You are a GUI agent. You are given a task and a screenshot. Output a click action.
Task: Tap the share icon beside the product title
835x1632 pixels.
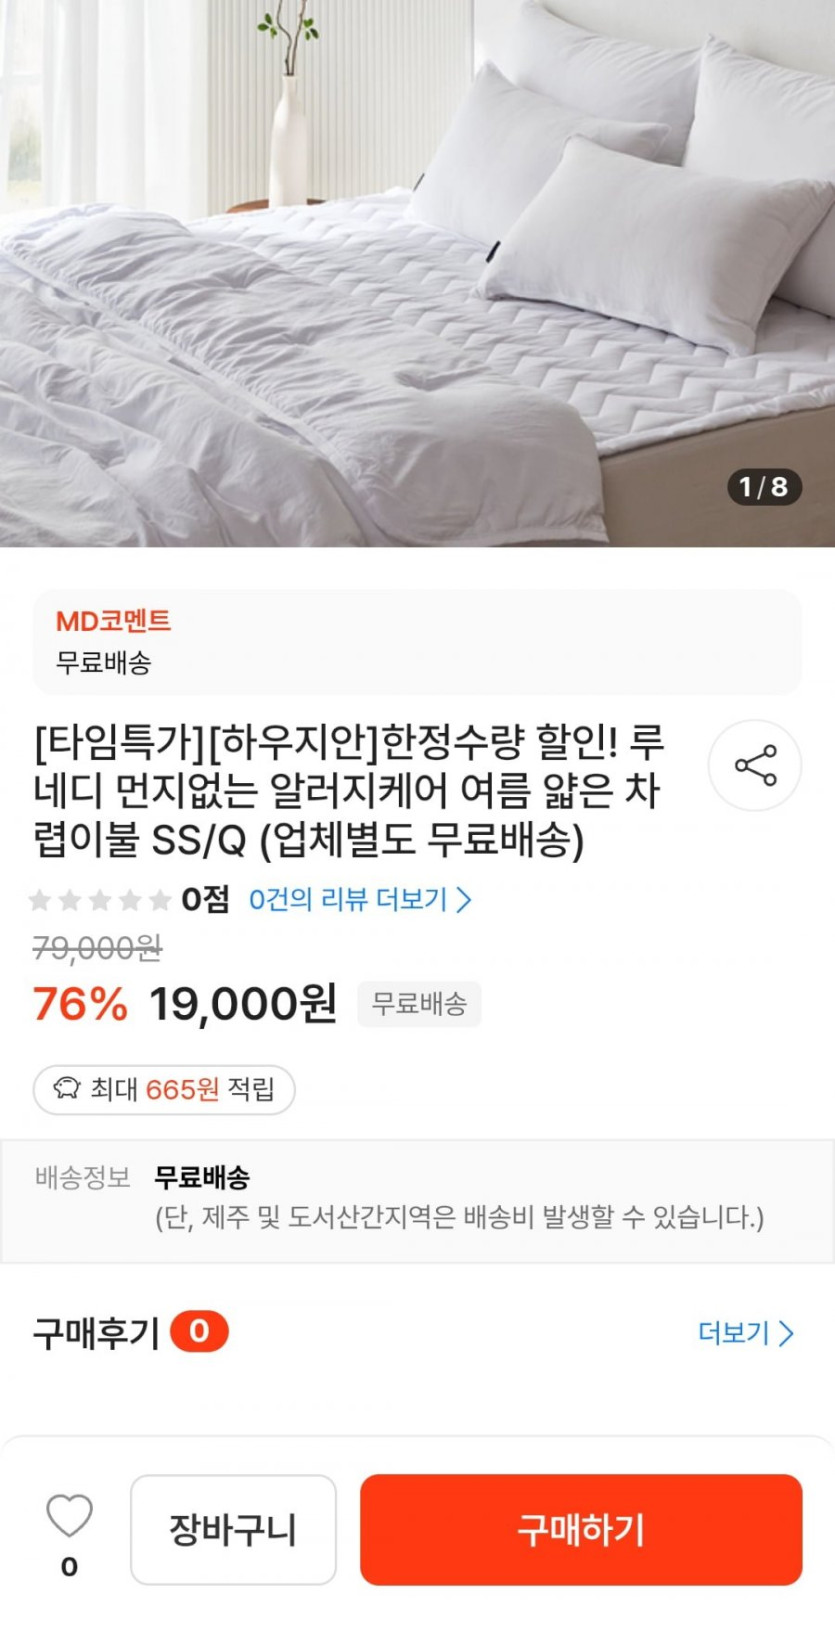tap(755, 765)
